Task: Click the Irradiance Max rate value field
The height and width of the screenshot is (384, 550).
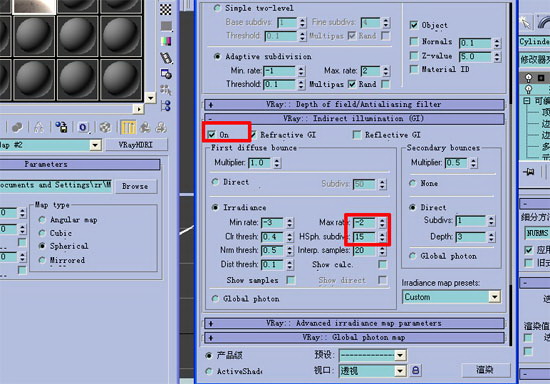Action: tap(364, 223)
